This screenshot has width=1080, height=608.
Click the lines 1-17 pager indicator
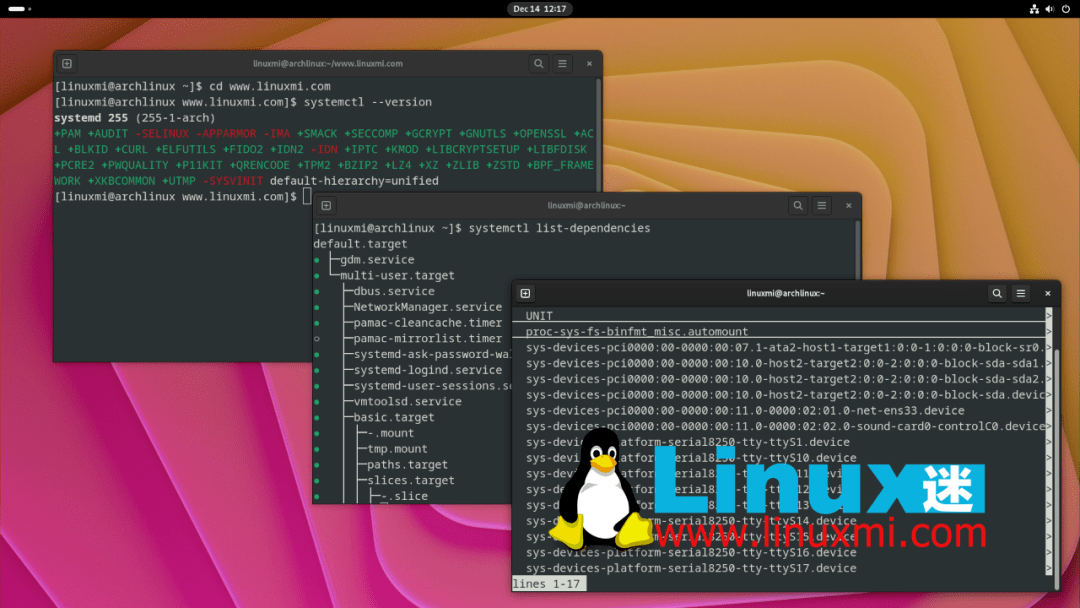pos(548,583)
